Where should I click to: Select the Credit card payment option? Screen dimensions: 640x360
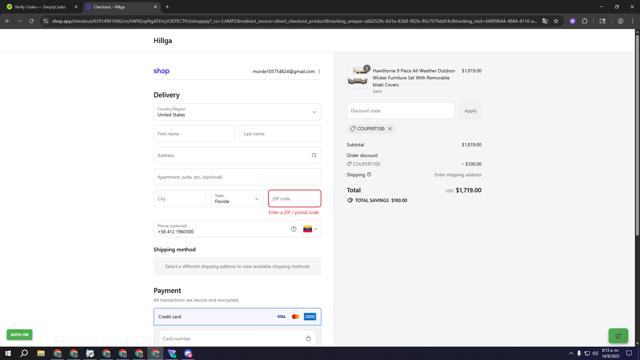pos(237,316)
